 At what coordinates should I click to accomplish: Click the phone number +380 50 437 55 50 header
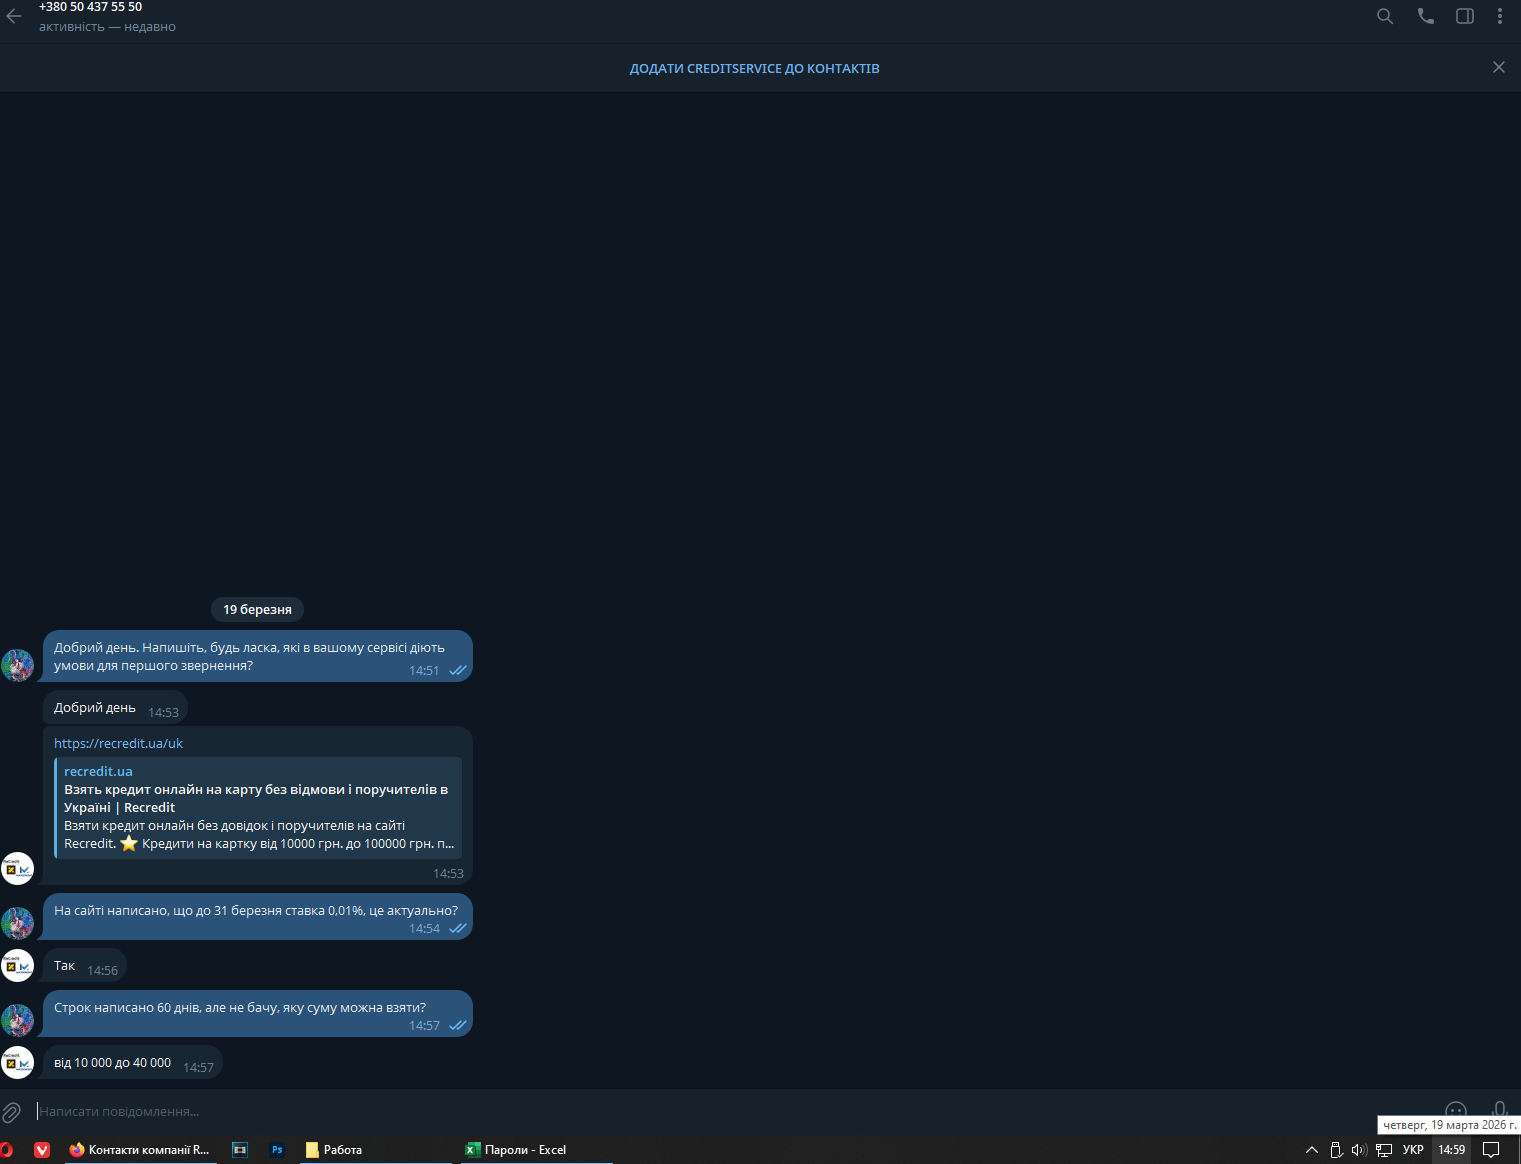90,7
